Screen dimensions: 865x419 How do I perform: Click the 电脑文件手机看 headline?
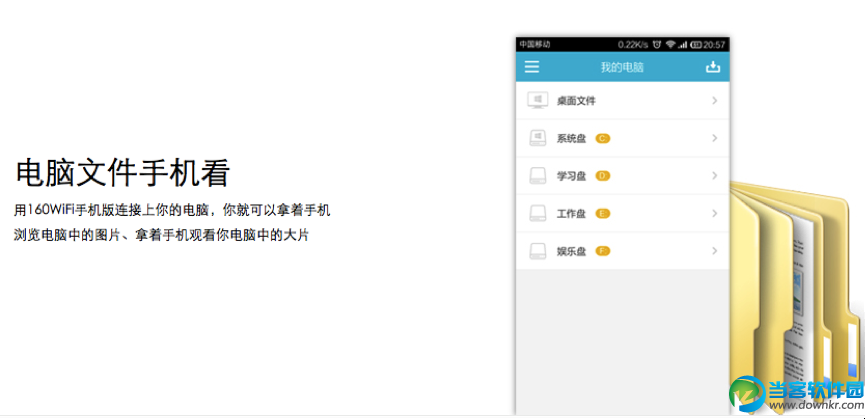(122, 173)
